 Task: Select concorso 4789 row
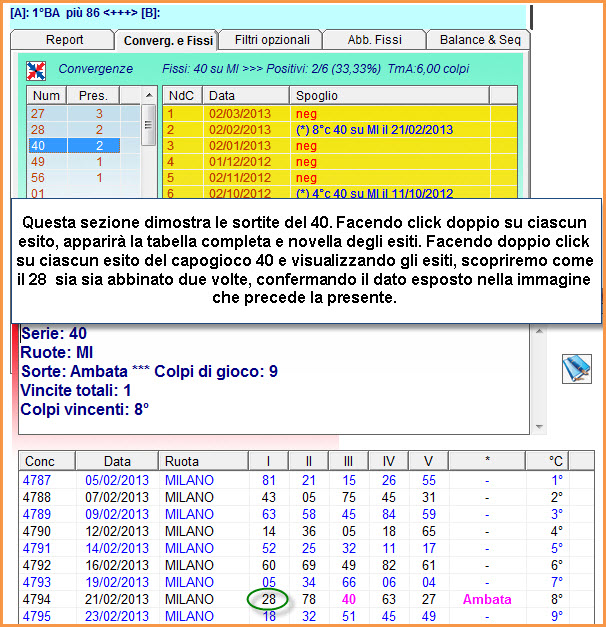point(306,514)
